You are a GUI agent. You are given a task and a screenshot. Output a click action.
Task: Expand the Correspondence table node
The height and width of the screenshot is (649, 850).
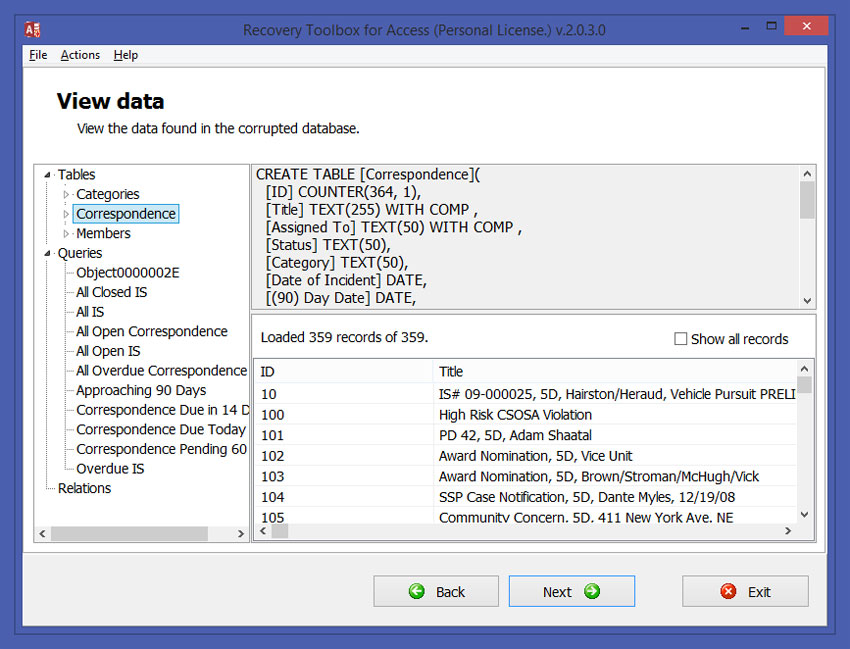(67, 214)
